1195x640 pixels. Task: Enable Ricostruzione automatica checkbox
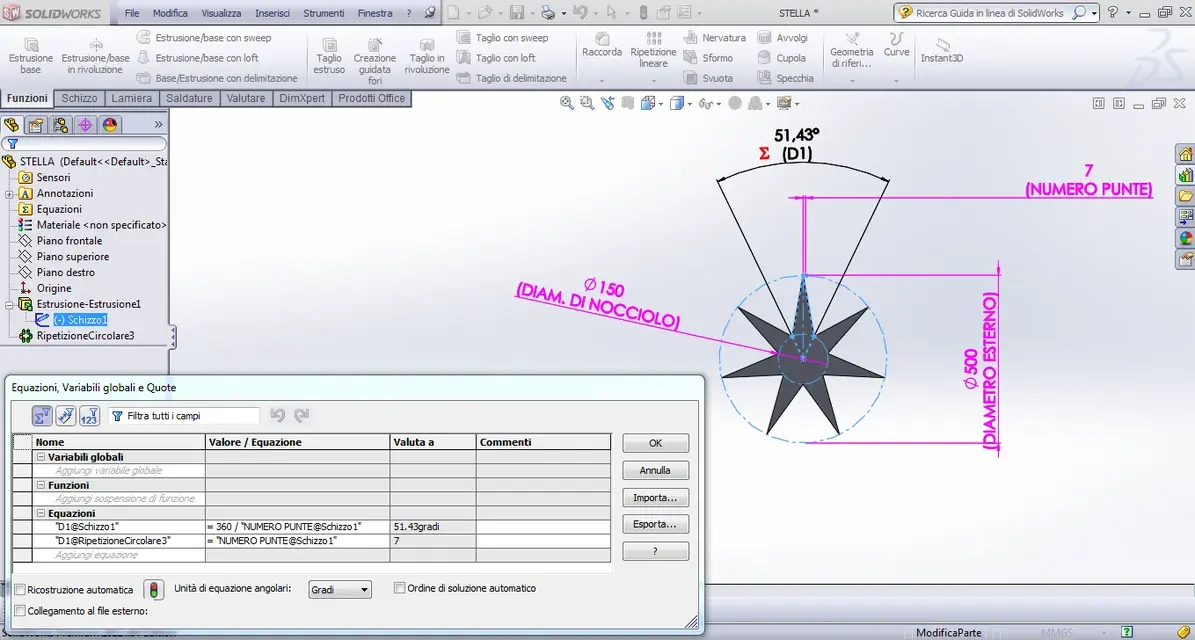point(21,590)
